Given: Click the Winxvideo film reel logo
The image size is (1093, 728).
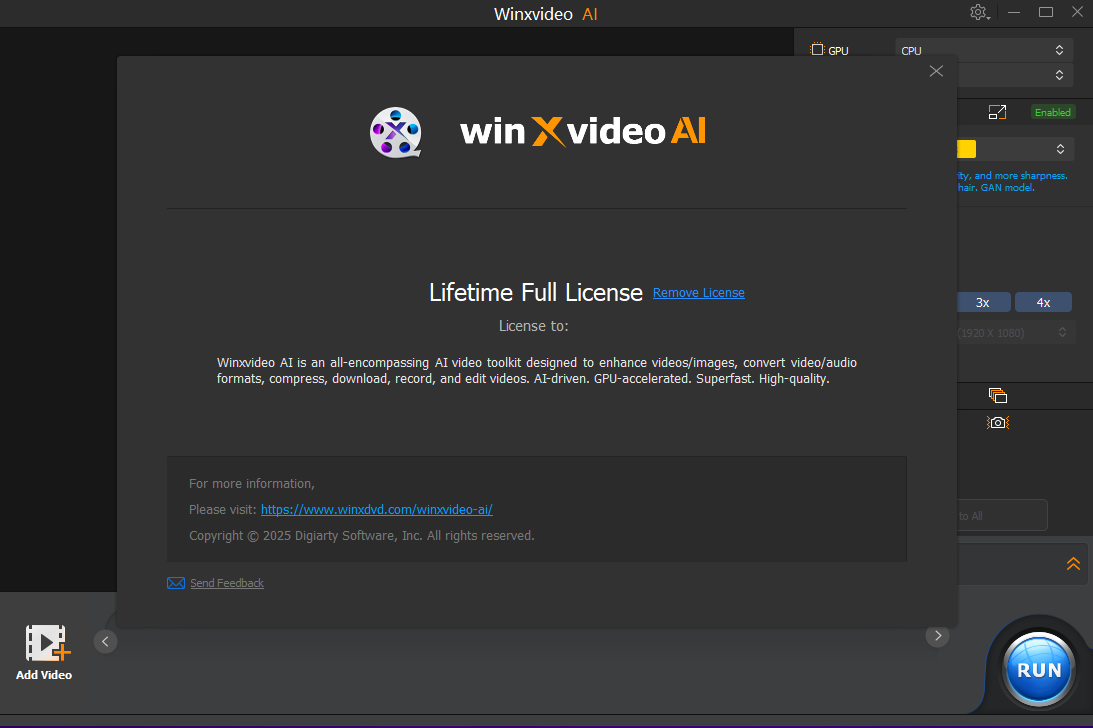Looking at the screenshot, I should coord(396,132).
